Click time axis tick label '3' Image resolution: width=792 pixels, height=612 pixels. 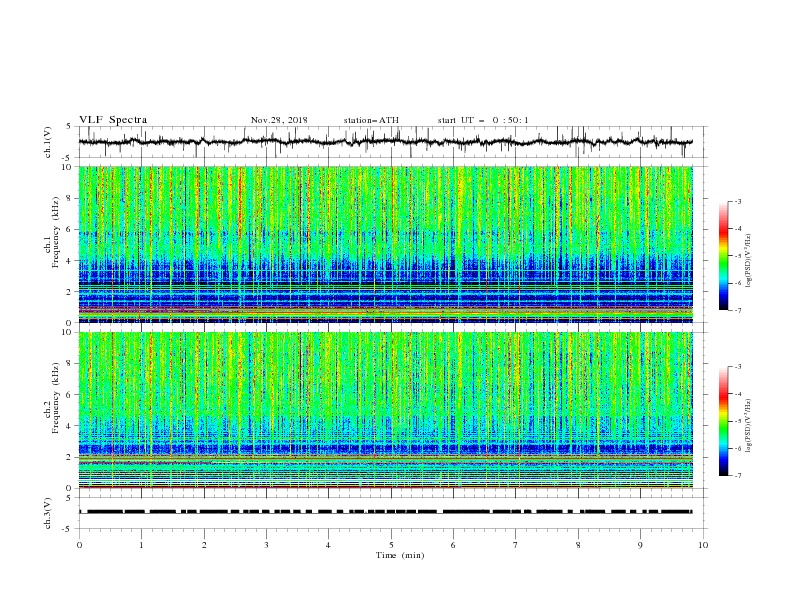click(x=266, y=545)
